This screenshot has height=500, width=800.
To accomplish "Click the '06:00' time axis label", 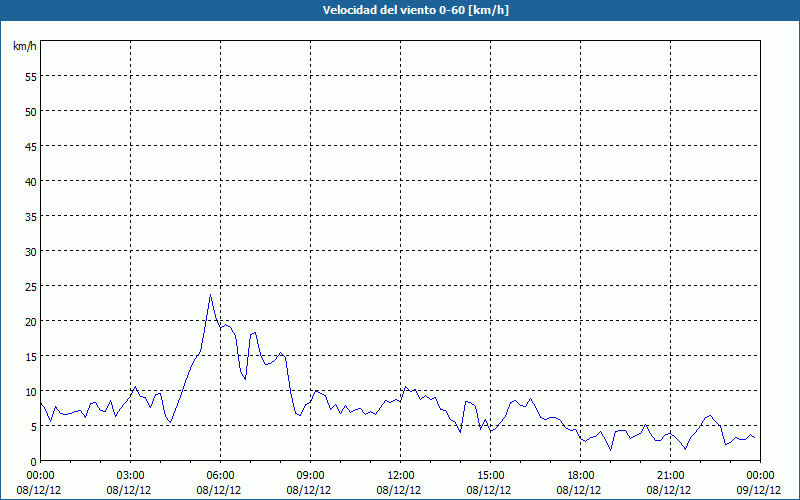I will pyautogui.click(x=220, y=476).
